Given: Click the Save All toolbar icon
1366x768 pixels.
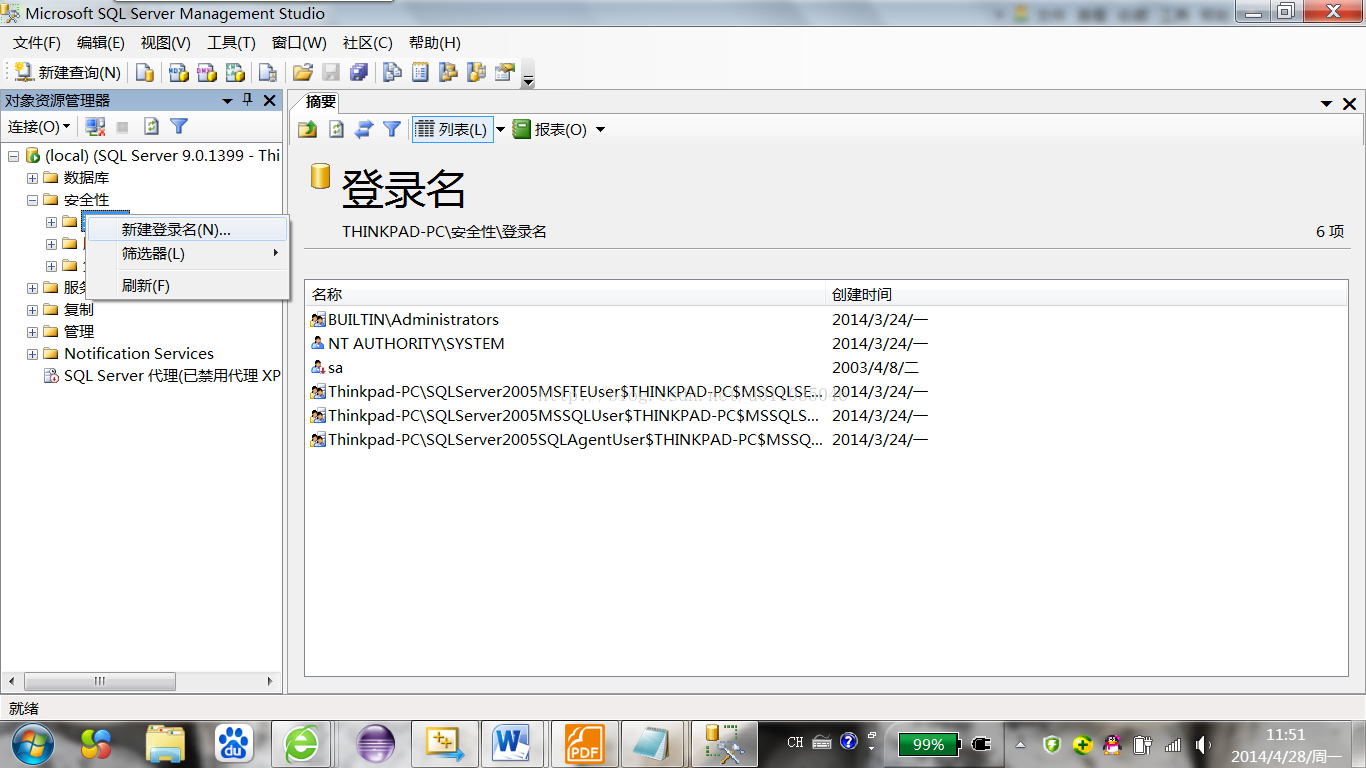Looking at the screenshot, I should [x=358, y=72].
